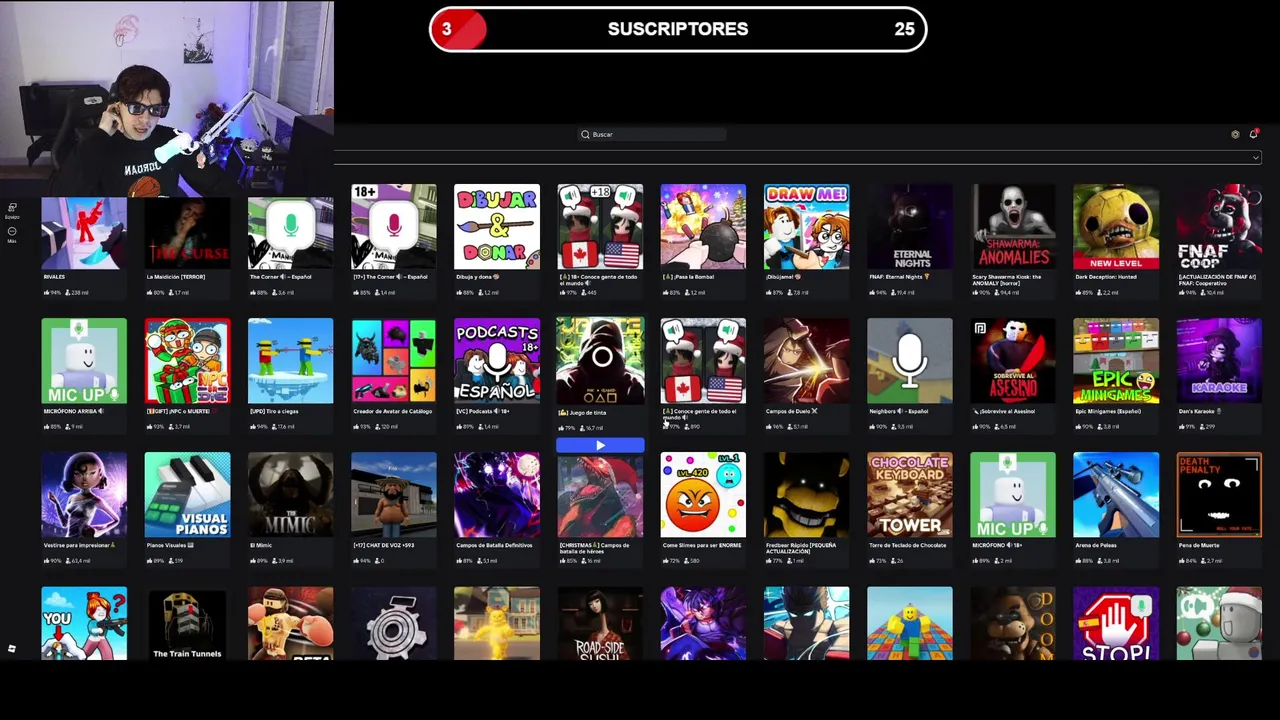1280x720 pixels.
Task: Open the ROAD-SIDE SUSHI game tile
Action: pos(600,624)
